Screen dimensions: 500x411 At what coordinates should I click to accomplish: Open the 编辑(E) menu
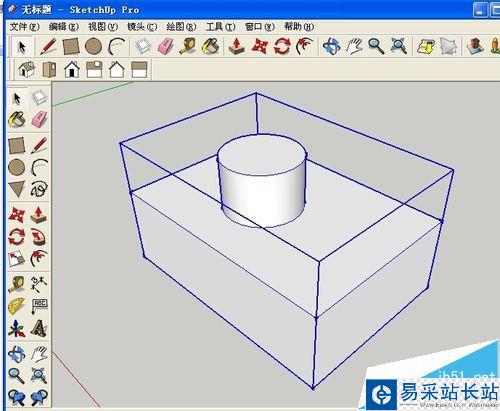(64, 26)
